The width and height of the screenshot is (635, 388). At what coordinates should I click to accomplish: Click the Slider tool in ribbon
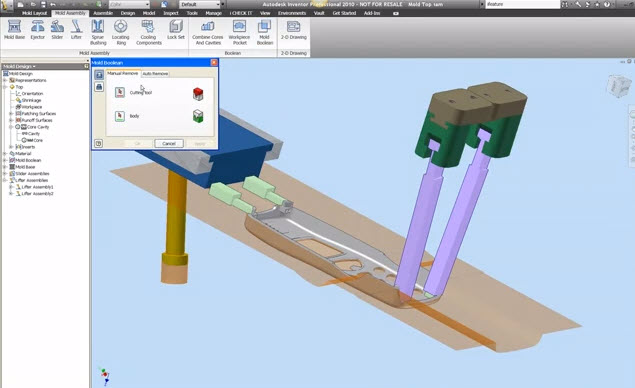point(57,30)
